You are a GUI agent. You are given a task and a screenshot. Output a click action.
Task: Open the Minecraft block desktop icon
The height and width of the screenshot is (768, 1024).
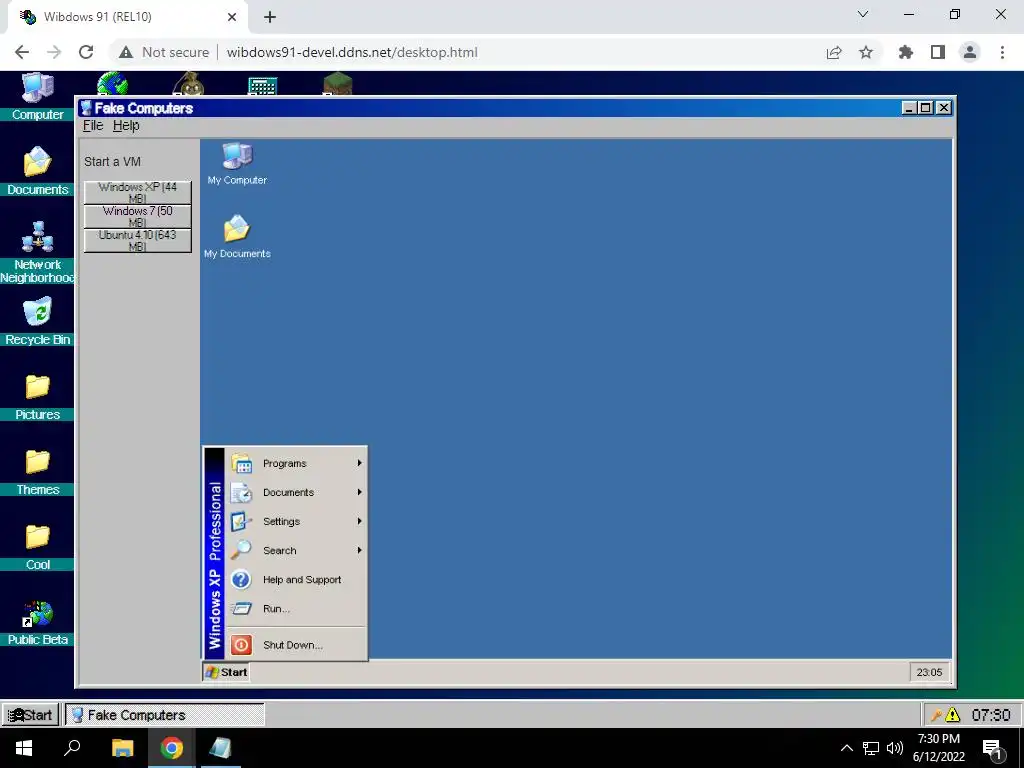click(338, 84)
